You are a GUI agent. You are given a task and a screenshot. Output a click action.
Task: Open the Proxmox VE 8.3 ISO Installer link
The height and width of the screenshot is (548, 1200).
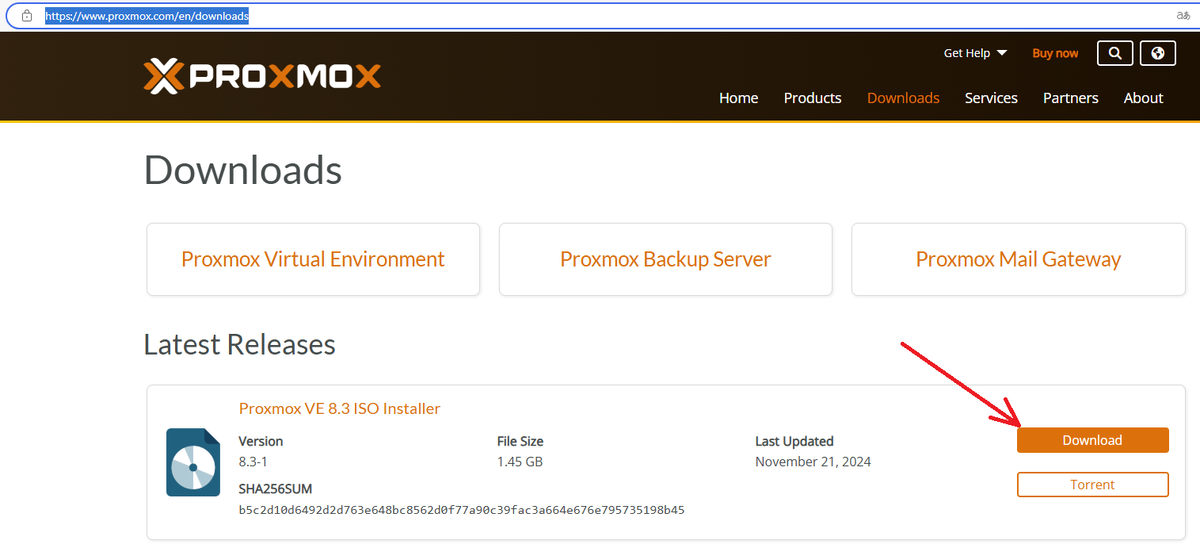point(339,408)
